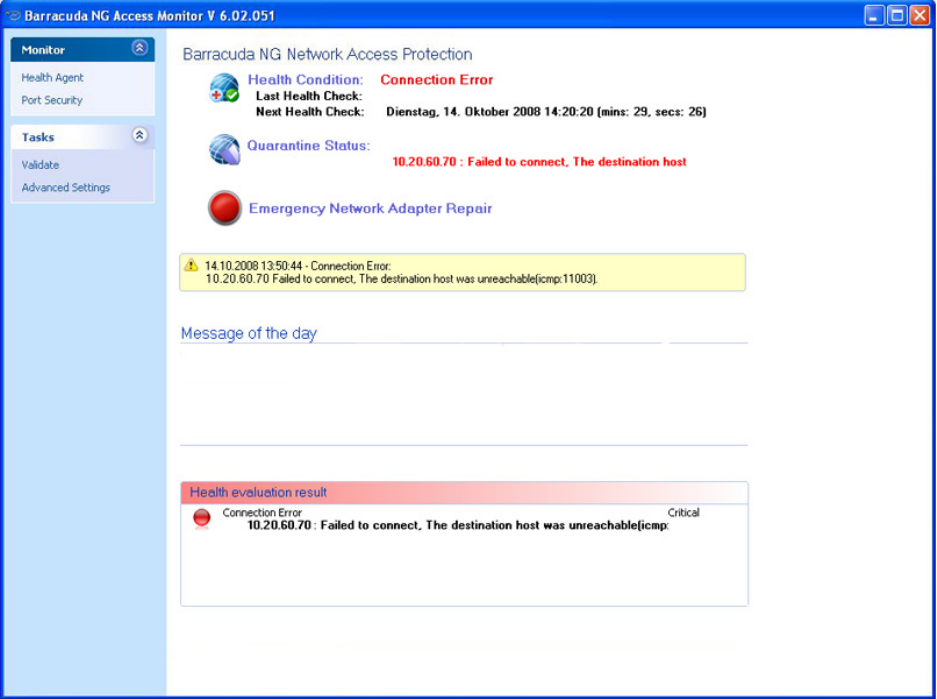Click the Critical severity label
This screenshot has height=699, width=937.
pos(684,513)
